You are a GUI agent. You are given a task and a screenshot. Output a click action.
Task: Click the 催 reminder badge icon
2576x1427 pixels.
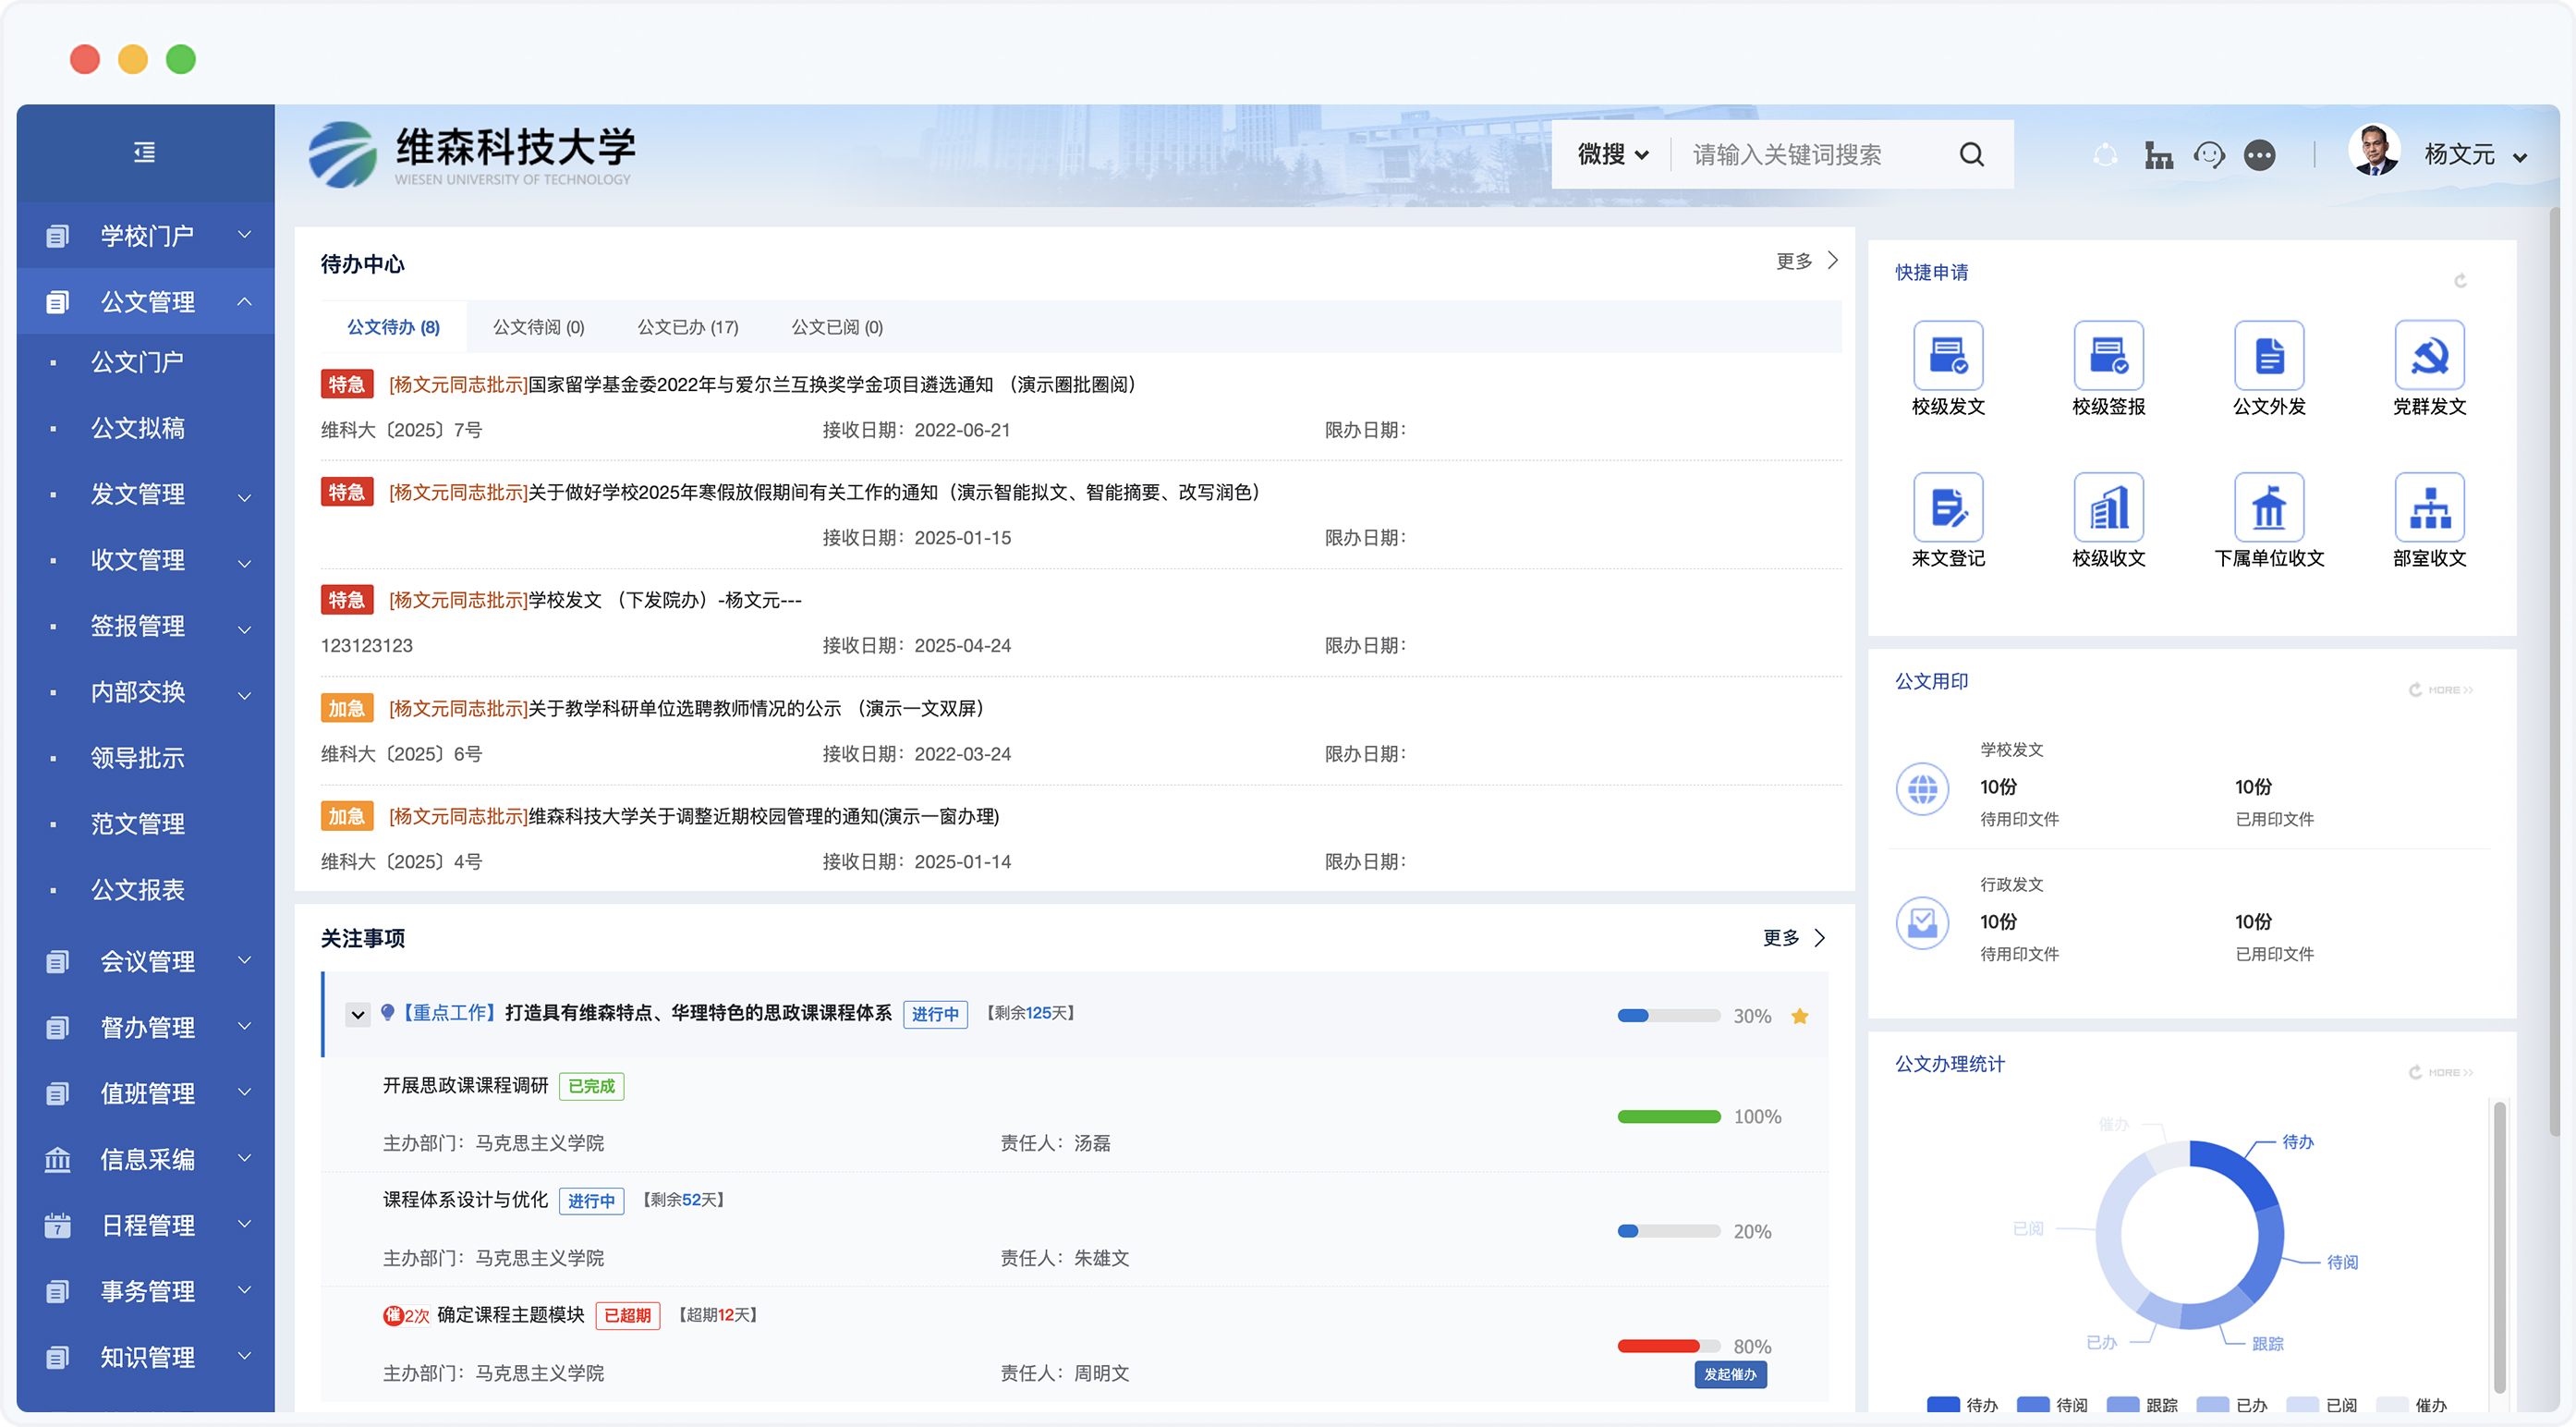pyautogui.click(x=393, y=1315)
